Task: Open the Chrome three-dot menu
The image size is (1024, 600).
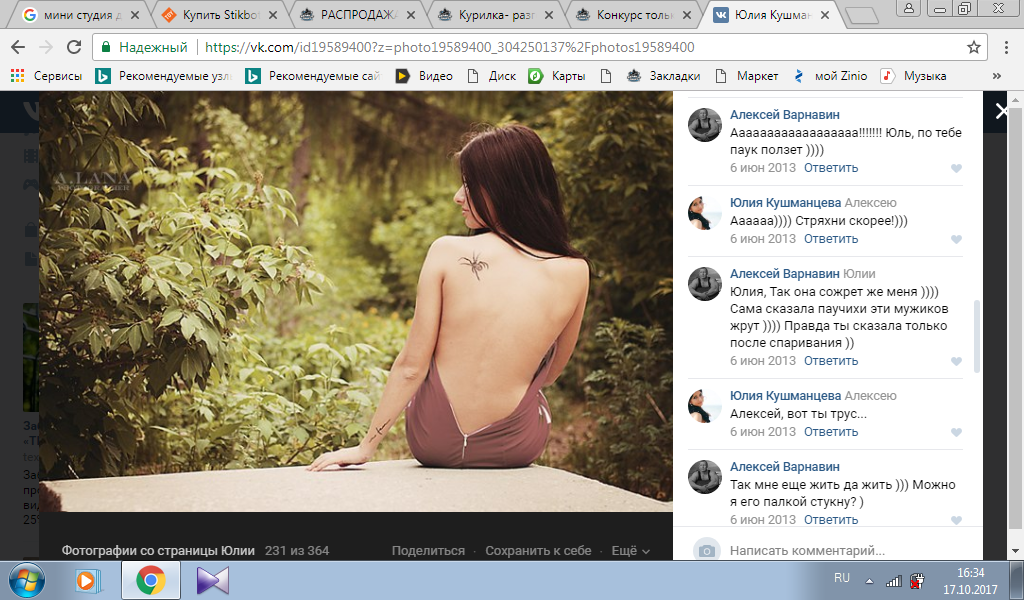Action: click(x=1005, y=47)
